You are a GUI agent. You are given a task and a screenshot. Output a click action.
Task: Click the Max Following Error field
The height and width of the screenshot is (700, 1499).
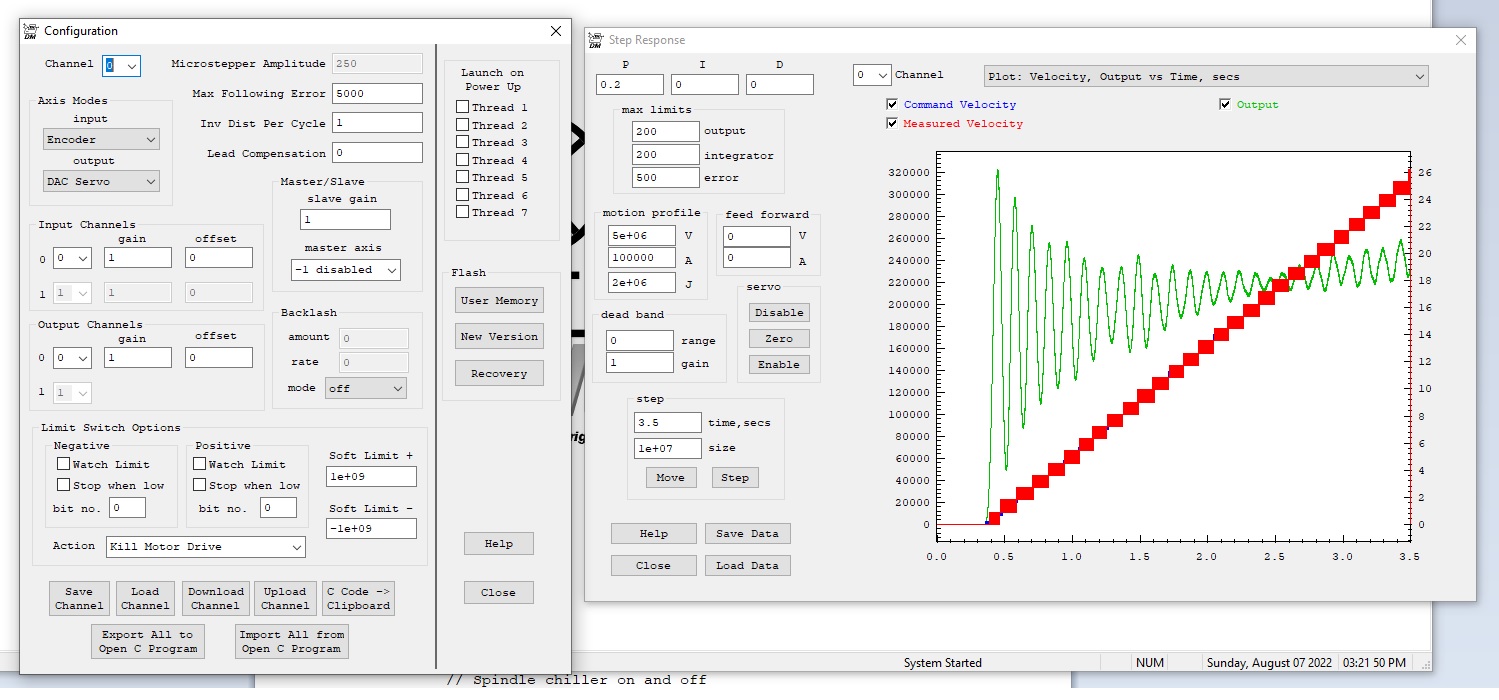(377, 93)
